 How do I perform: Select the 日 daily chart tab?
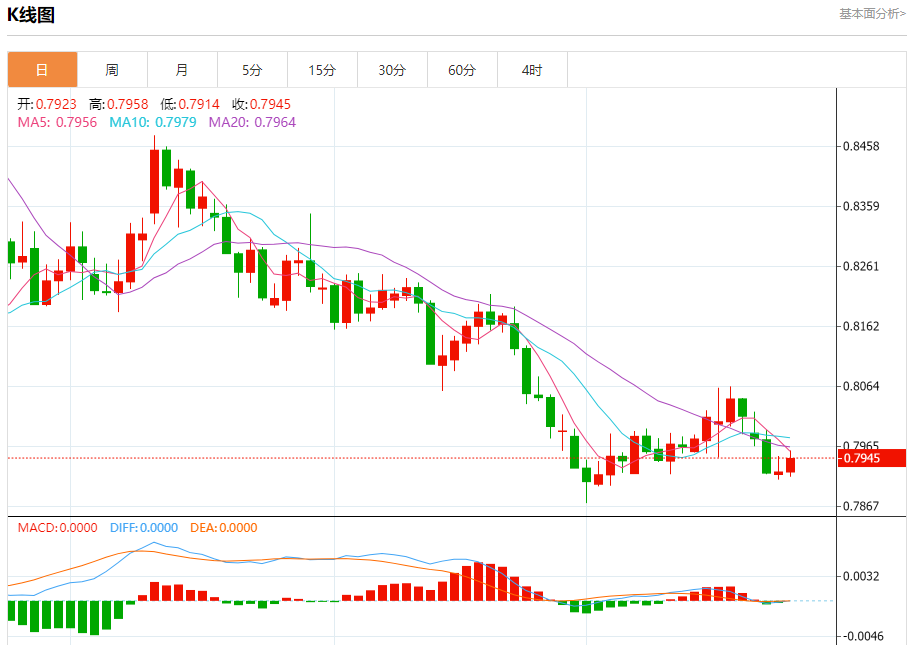point(42,70)
